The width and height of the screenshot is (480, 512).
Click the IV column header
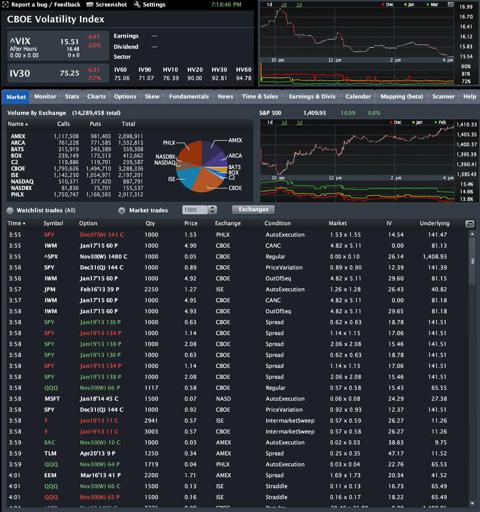(x=389, y=223)
